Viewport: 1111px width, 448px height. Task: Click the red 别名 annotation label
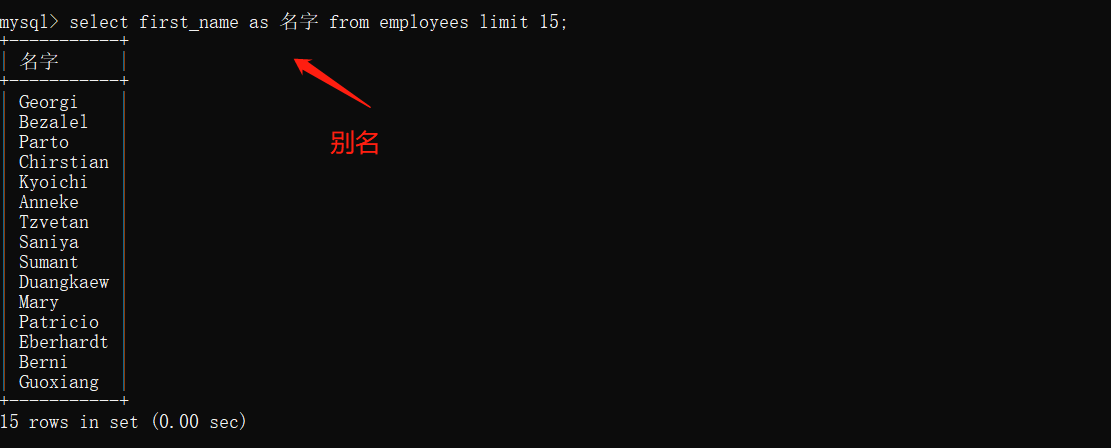pyautogui.click(x=355, y=143)
